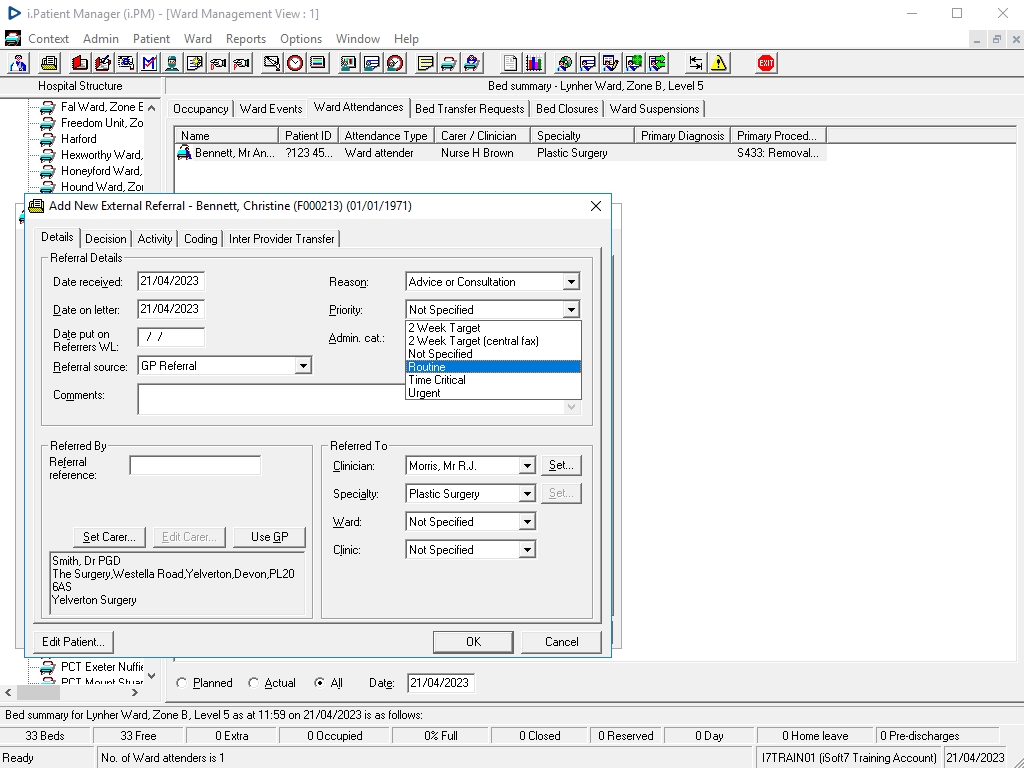Click the surgeon in green mask toolbar icon
Screen dimensions: 1024x768
pos(172,63)
